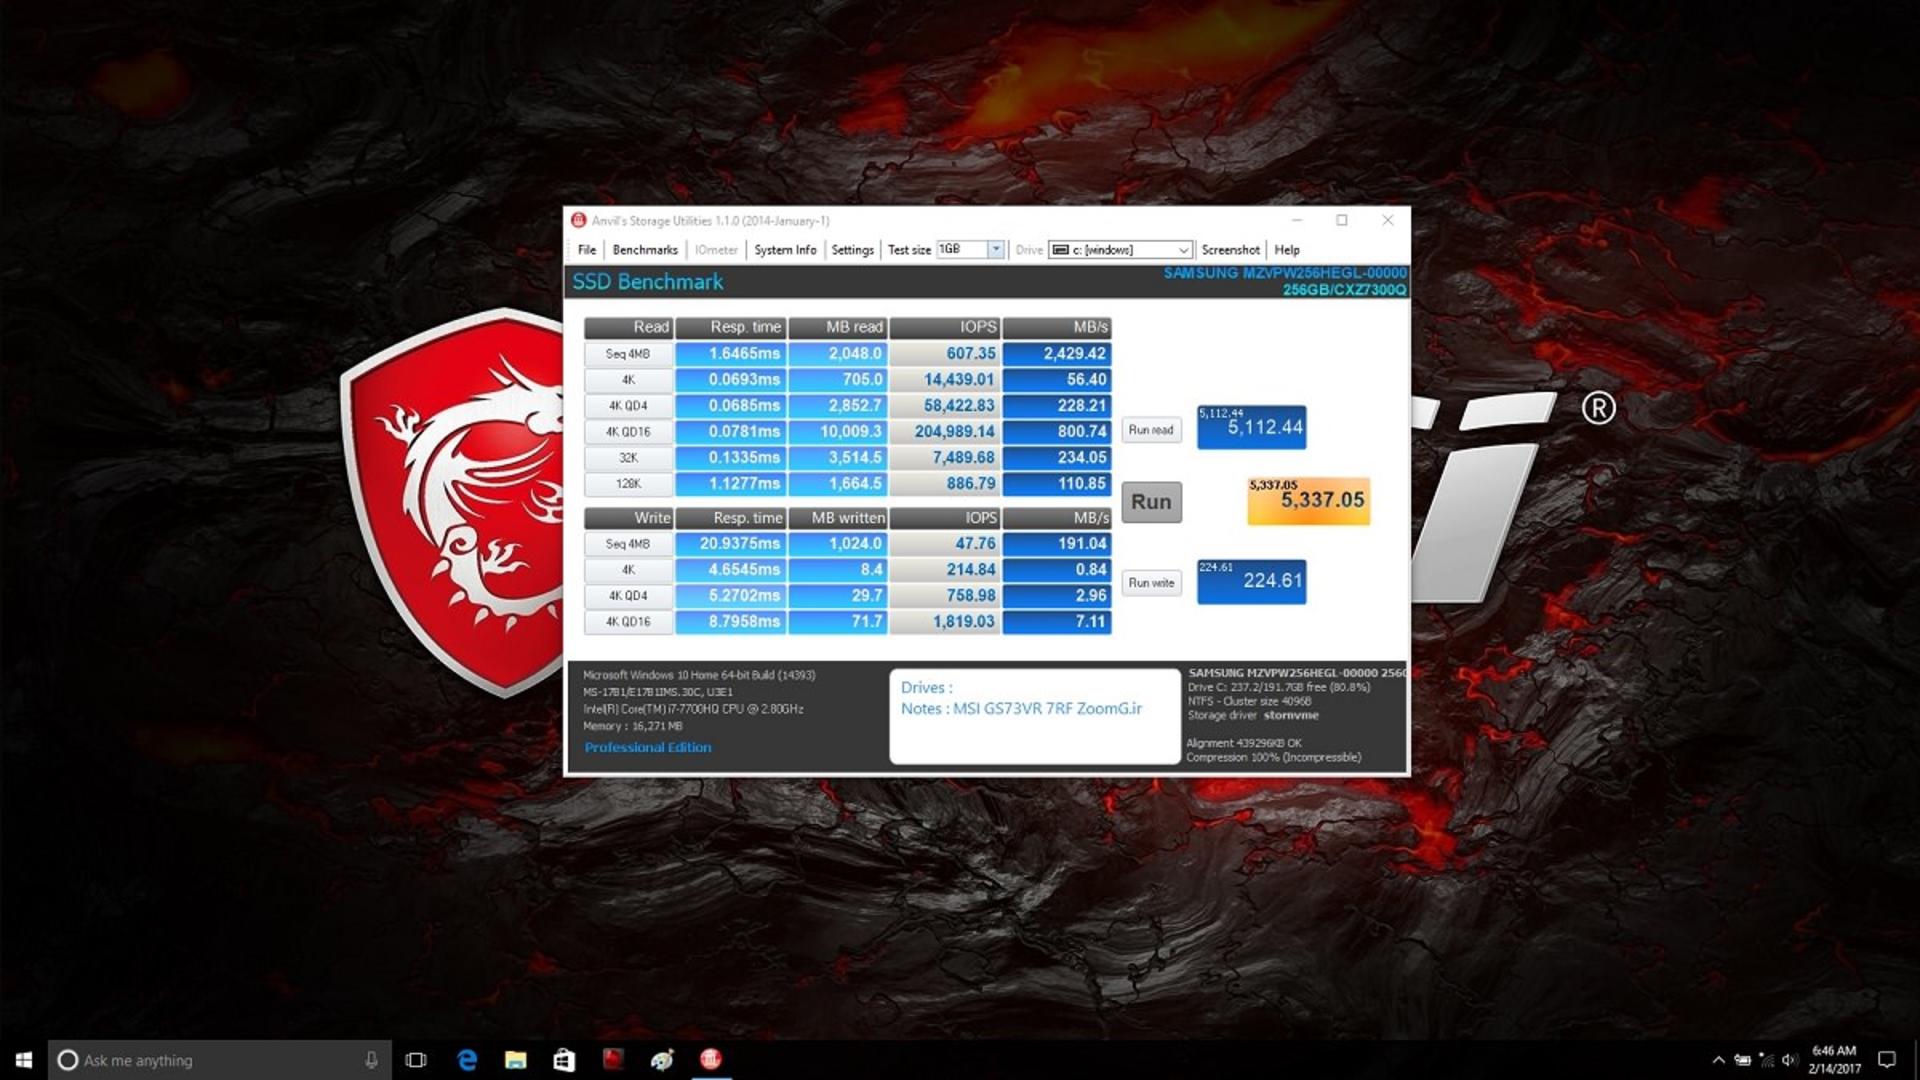Open the System Info menu
Image resolution: width=1920 pixels, height=1080 pixels.
(x=785, y=250)
